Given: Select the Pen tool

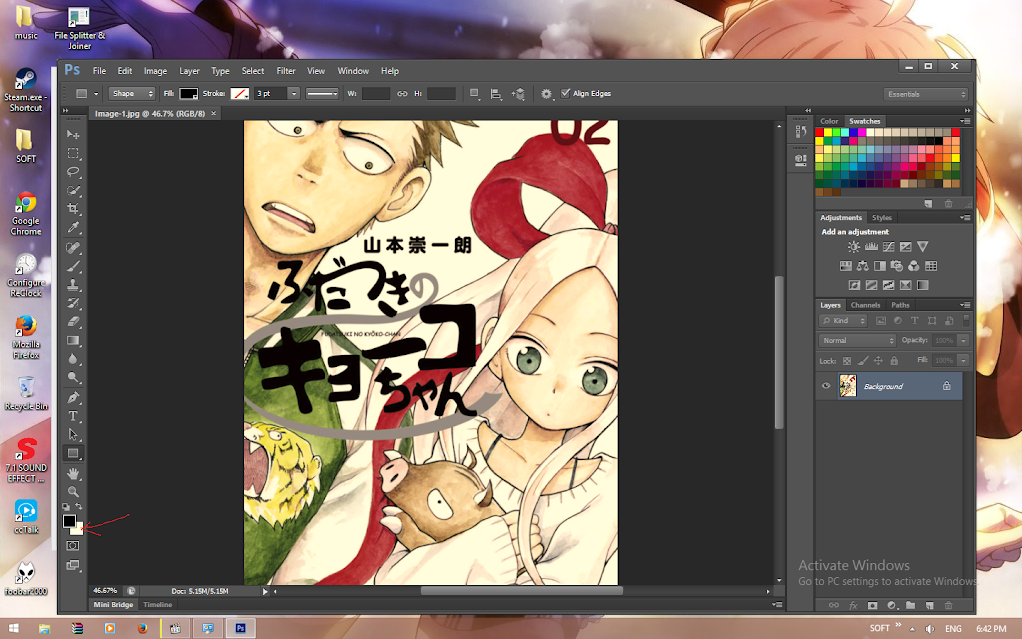Looking at the screenshot, I should pyautogui.click(x=73, y=397).
